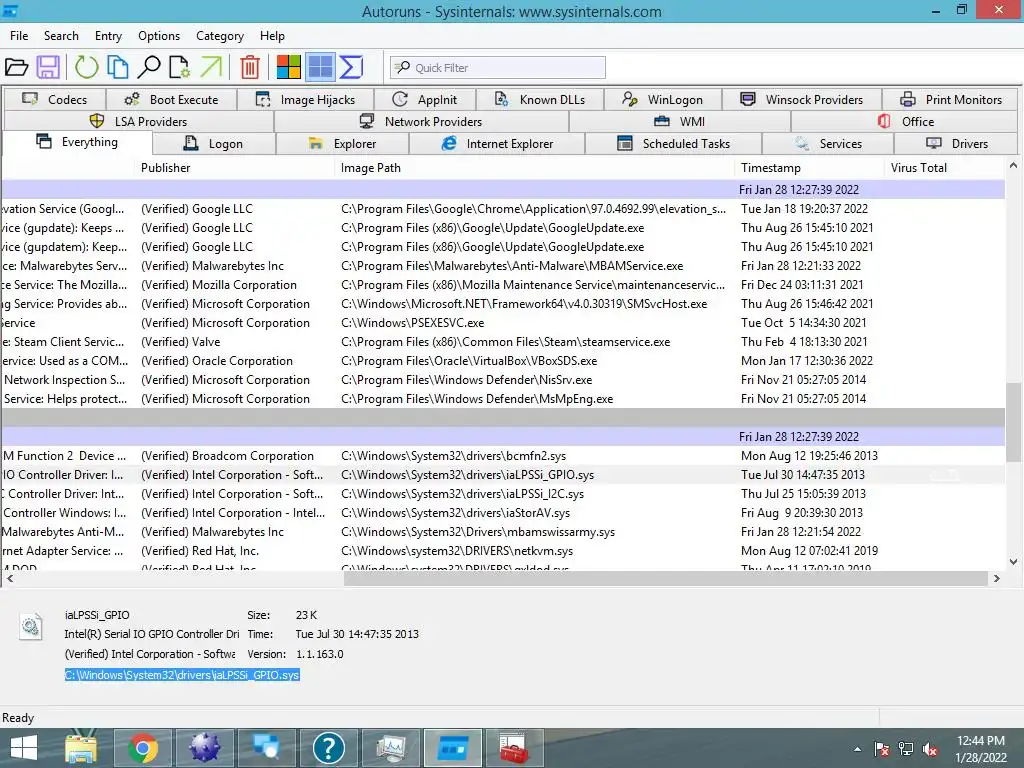The image size is (1024, 768).
Task: Open File Explorer from the taskbar
Action: point(81,748)
